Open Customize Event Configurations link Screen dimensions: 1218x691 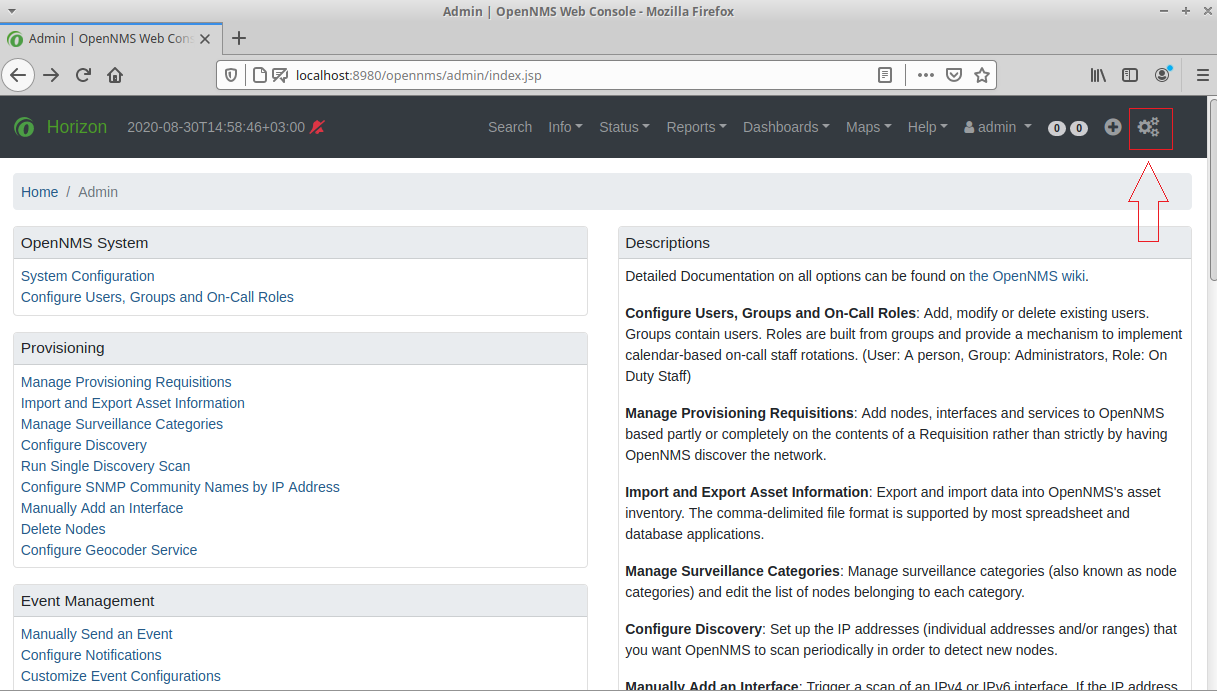click(121, 676)
